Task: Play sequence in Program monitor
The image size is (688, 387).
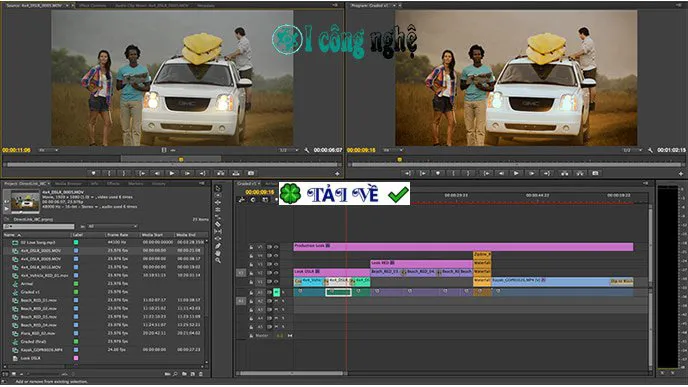Action: click(x=516, y=173)
